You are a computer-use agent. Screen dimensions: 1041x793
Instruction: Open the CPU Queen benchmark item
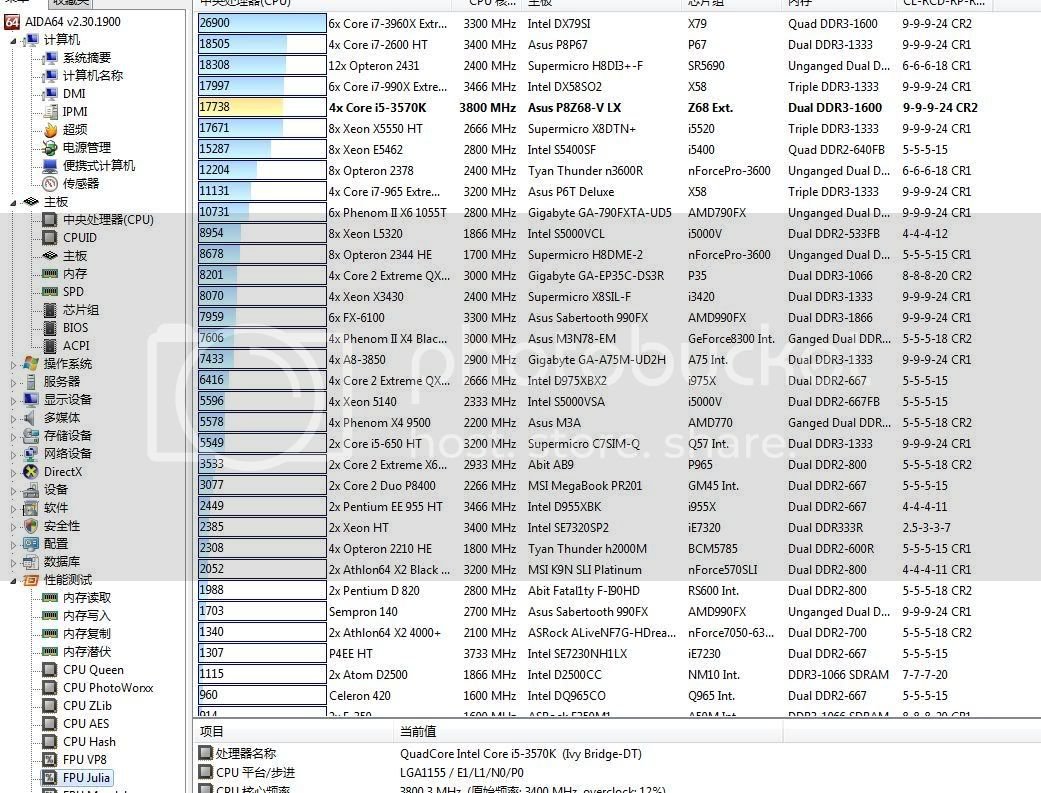[x=93, y=670]
